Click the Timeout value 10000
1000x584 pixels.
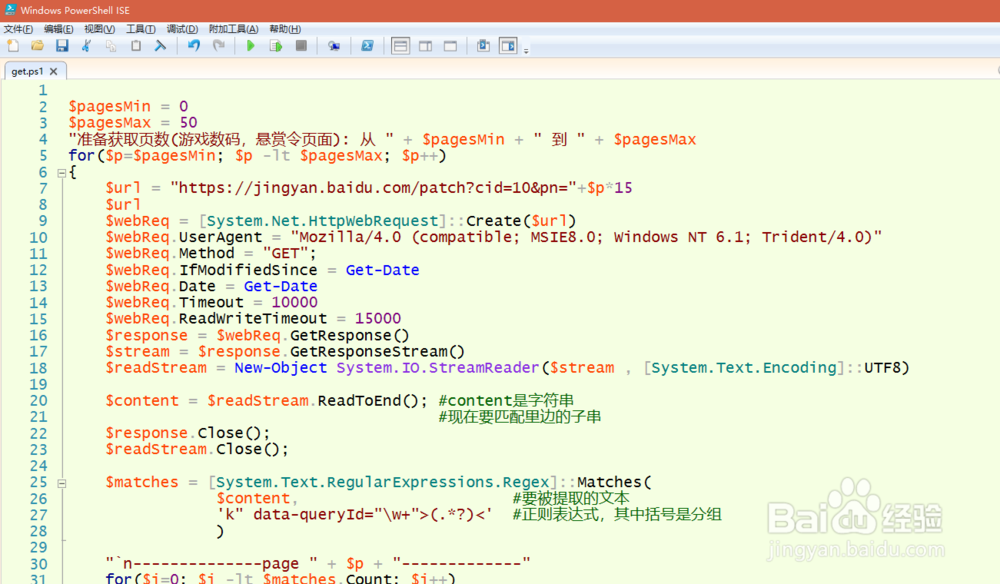point(295,302)
